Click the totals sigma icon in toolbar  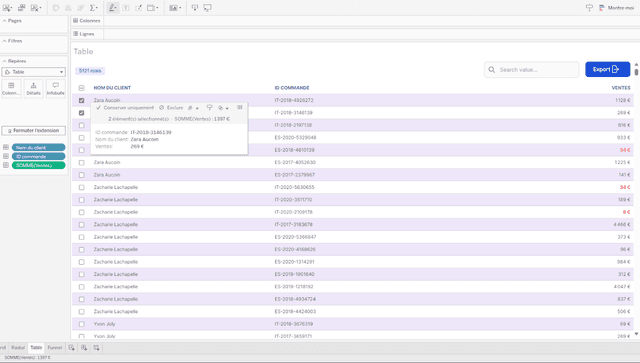pyautogui.click(x=93, y=8)
